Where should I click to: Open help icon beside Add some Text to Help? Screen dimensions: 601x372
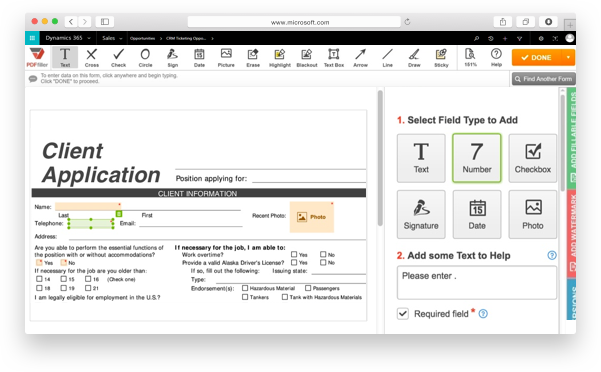click(x=552, y=255)
